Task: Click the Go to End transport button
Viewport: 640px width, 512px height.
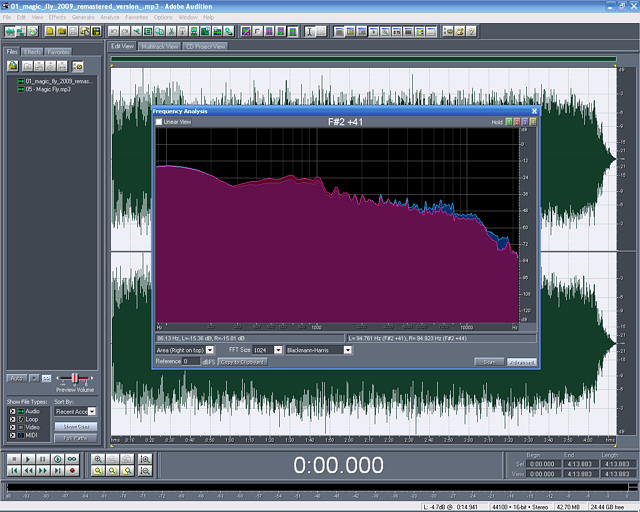Action: click(x=58, y=471)
